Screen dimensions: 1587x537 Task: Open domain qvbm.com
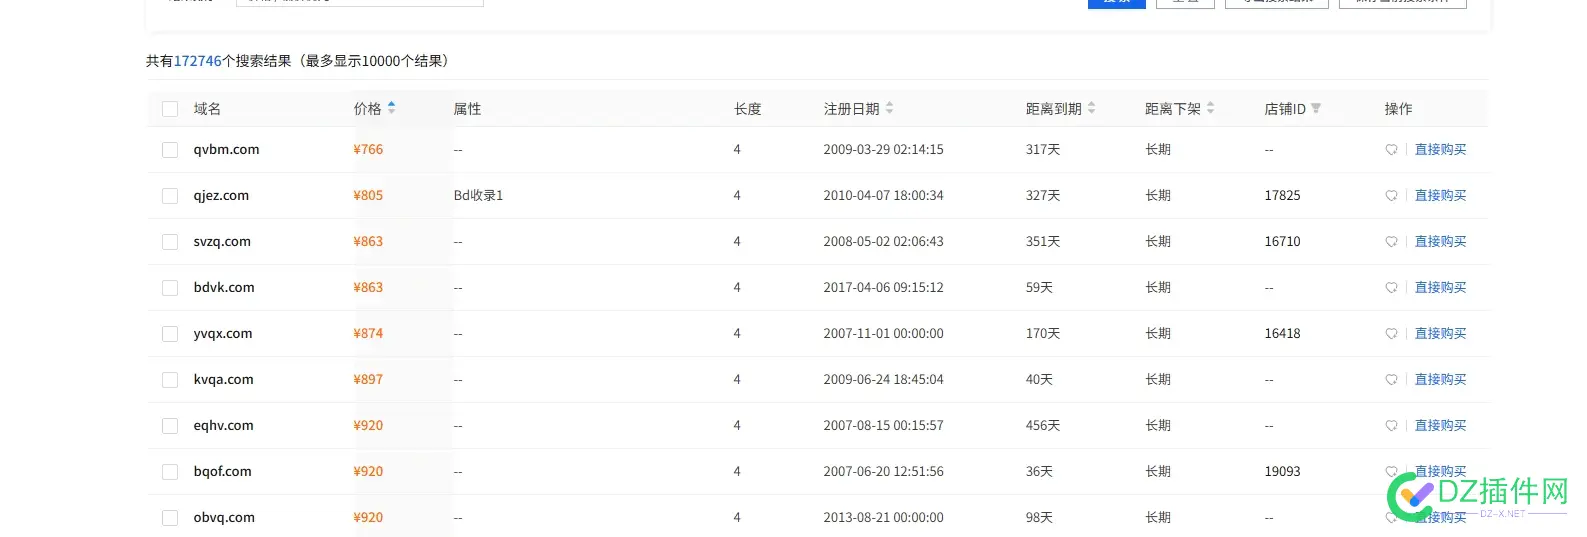pyautogui.click(x=226, y=150)
